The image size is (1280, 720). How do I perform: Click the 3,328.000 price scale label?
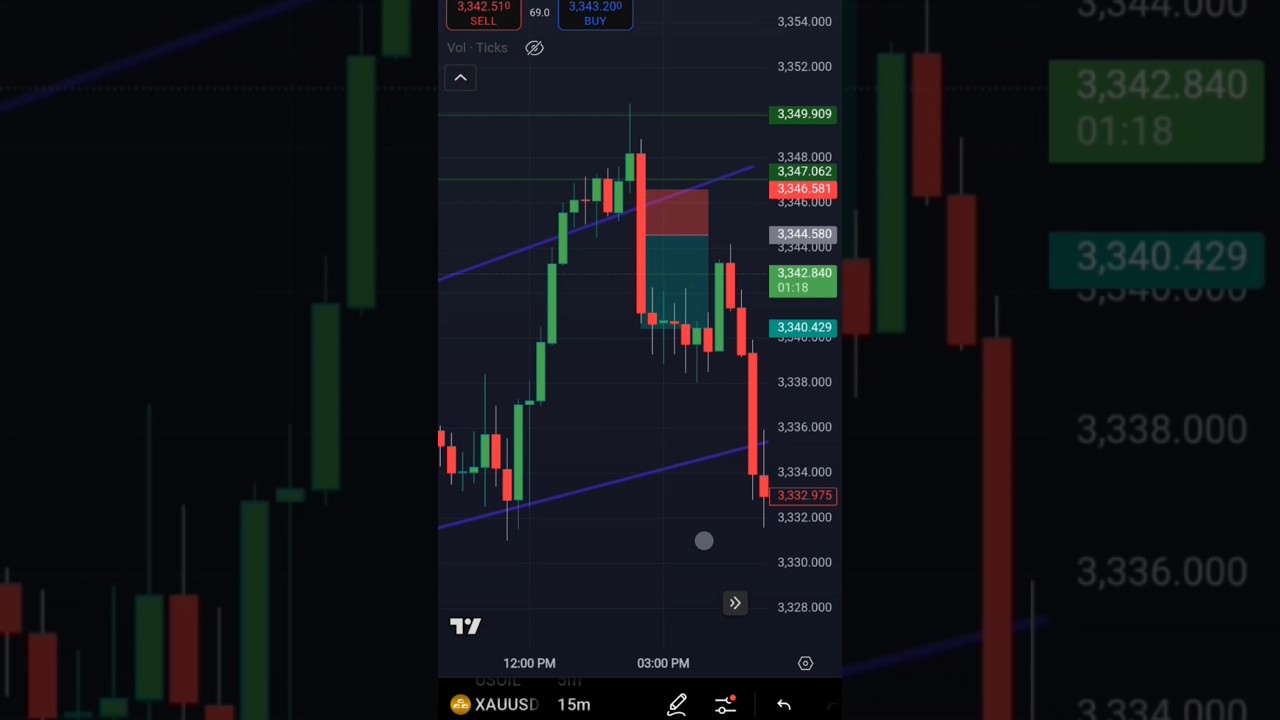coord(804,607)
